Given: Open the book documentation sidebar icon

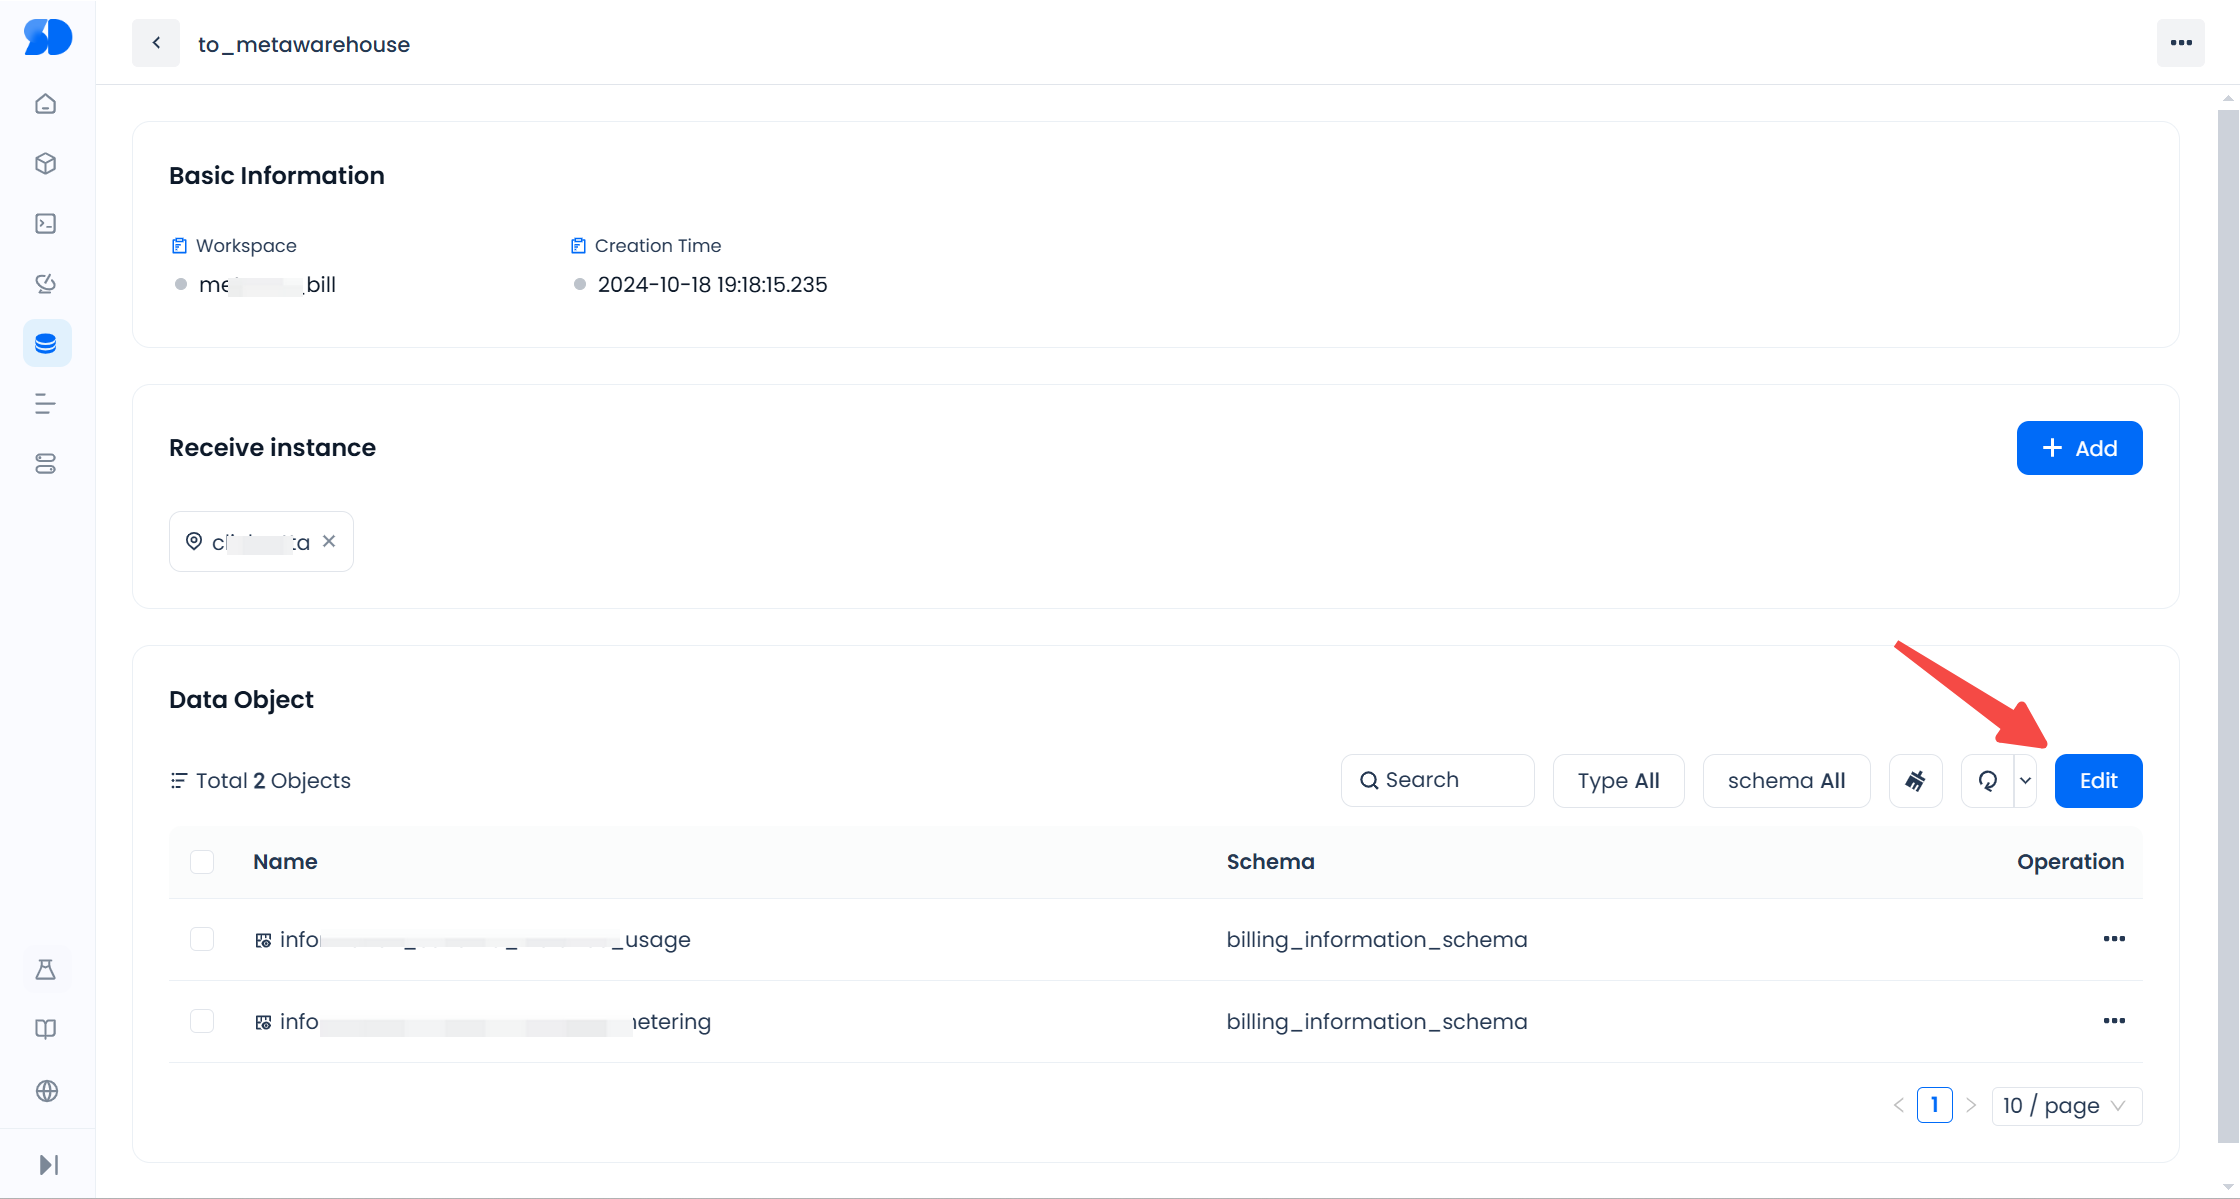Looking at the screenshot, I should pyautogui.click(x=46, y=1029).
